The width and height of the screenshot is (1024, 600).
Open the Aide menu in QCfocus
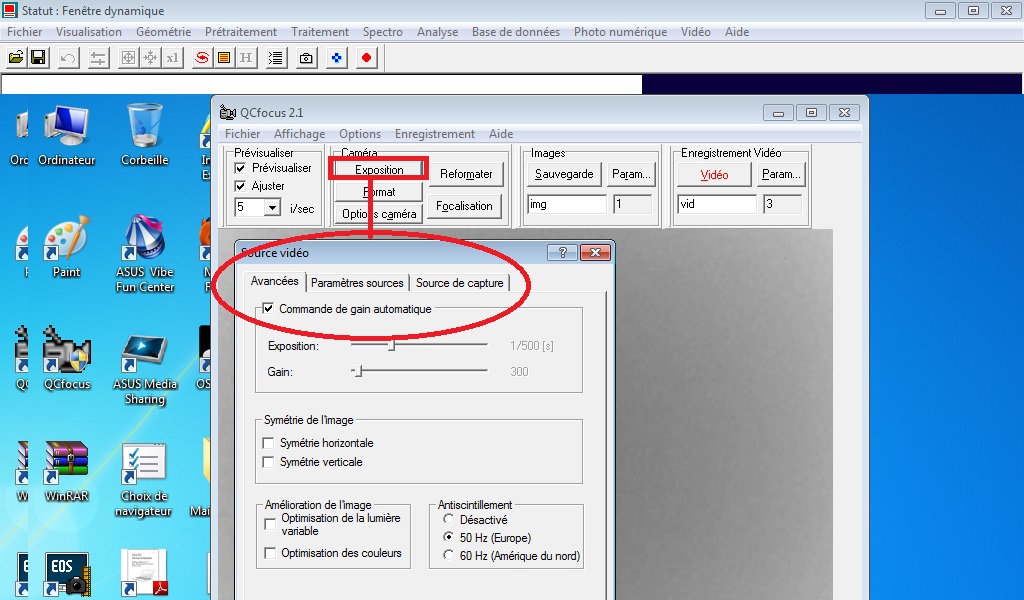coord(501,134)
